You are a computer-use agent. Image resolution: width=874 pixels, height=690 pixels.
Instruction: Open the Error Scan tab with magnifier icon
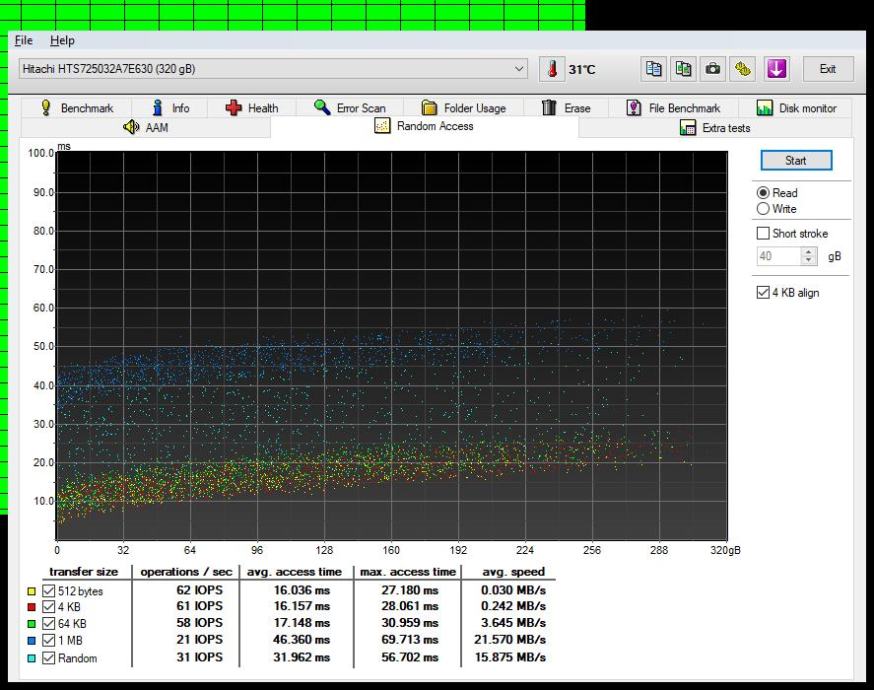(349, 108)
